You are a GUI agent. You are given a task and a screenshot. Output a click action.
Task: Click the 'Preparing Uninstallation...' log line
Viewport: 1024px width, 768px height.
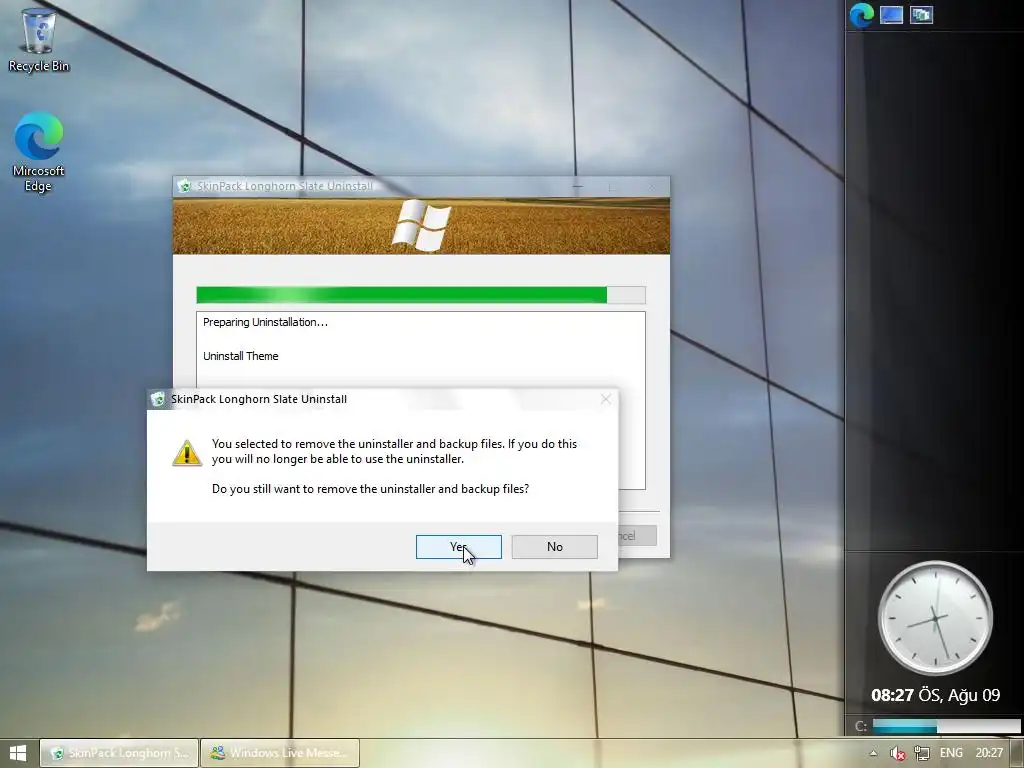pos(265,322)
